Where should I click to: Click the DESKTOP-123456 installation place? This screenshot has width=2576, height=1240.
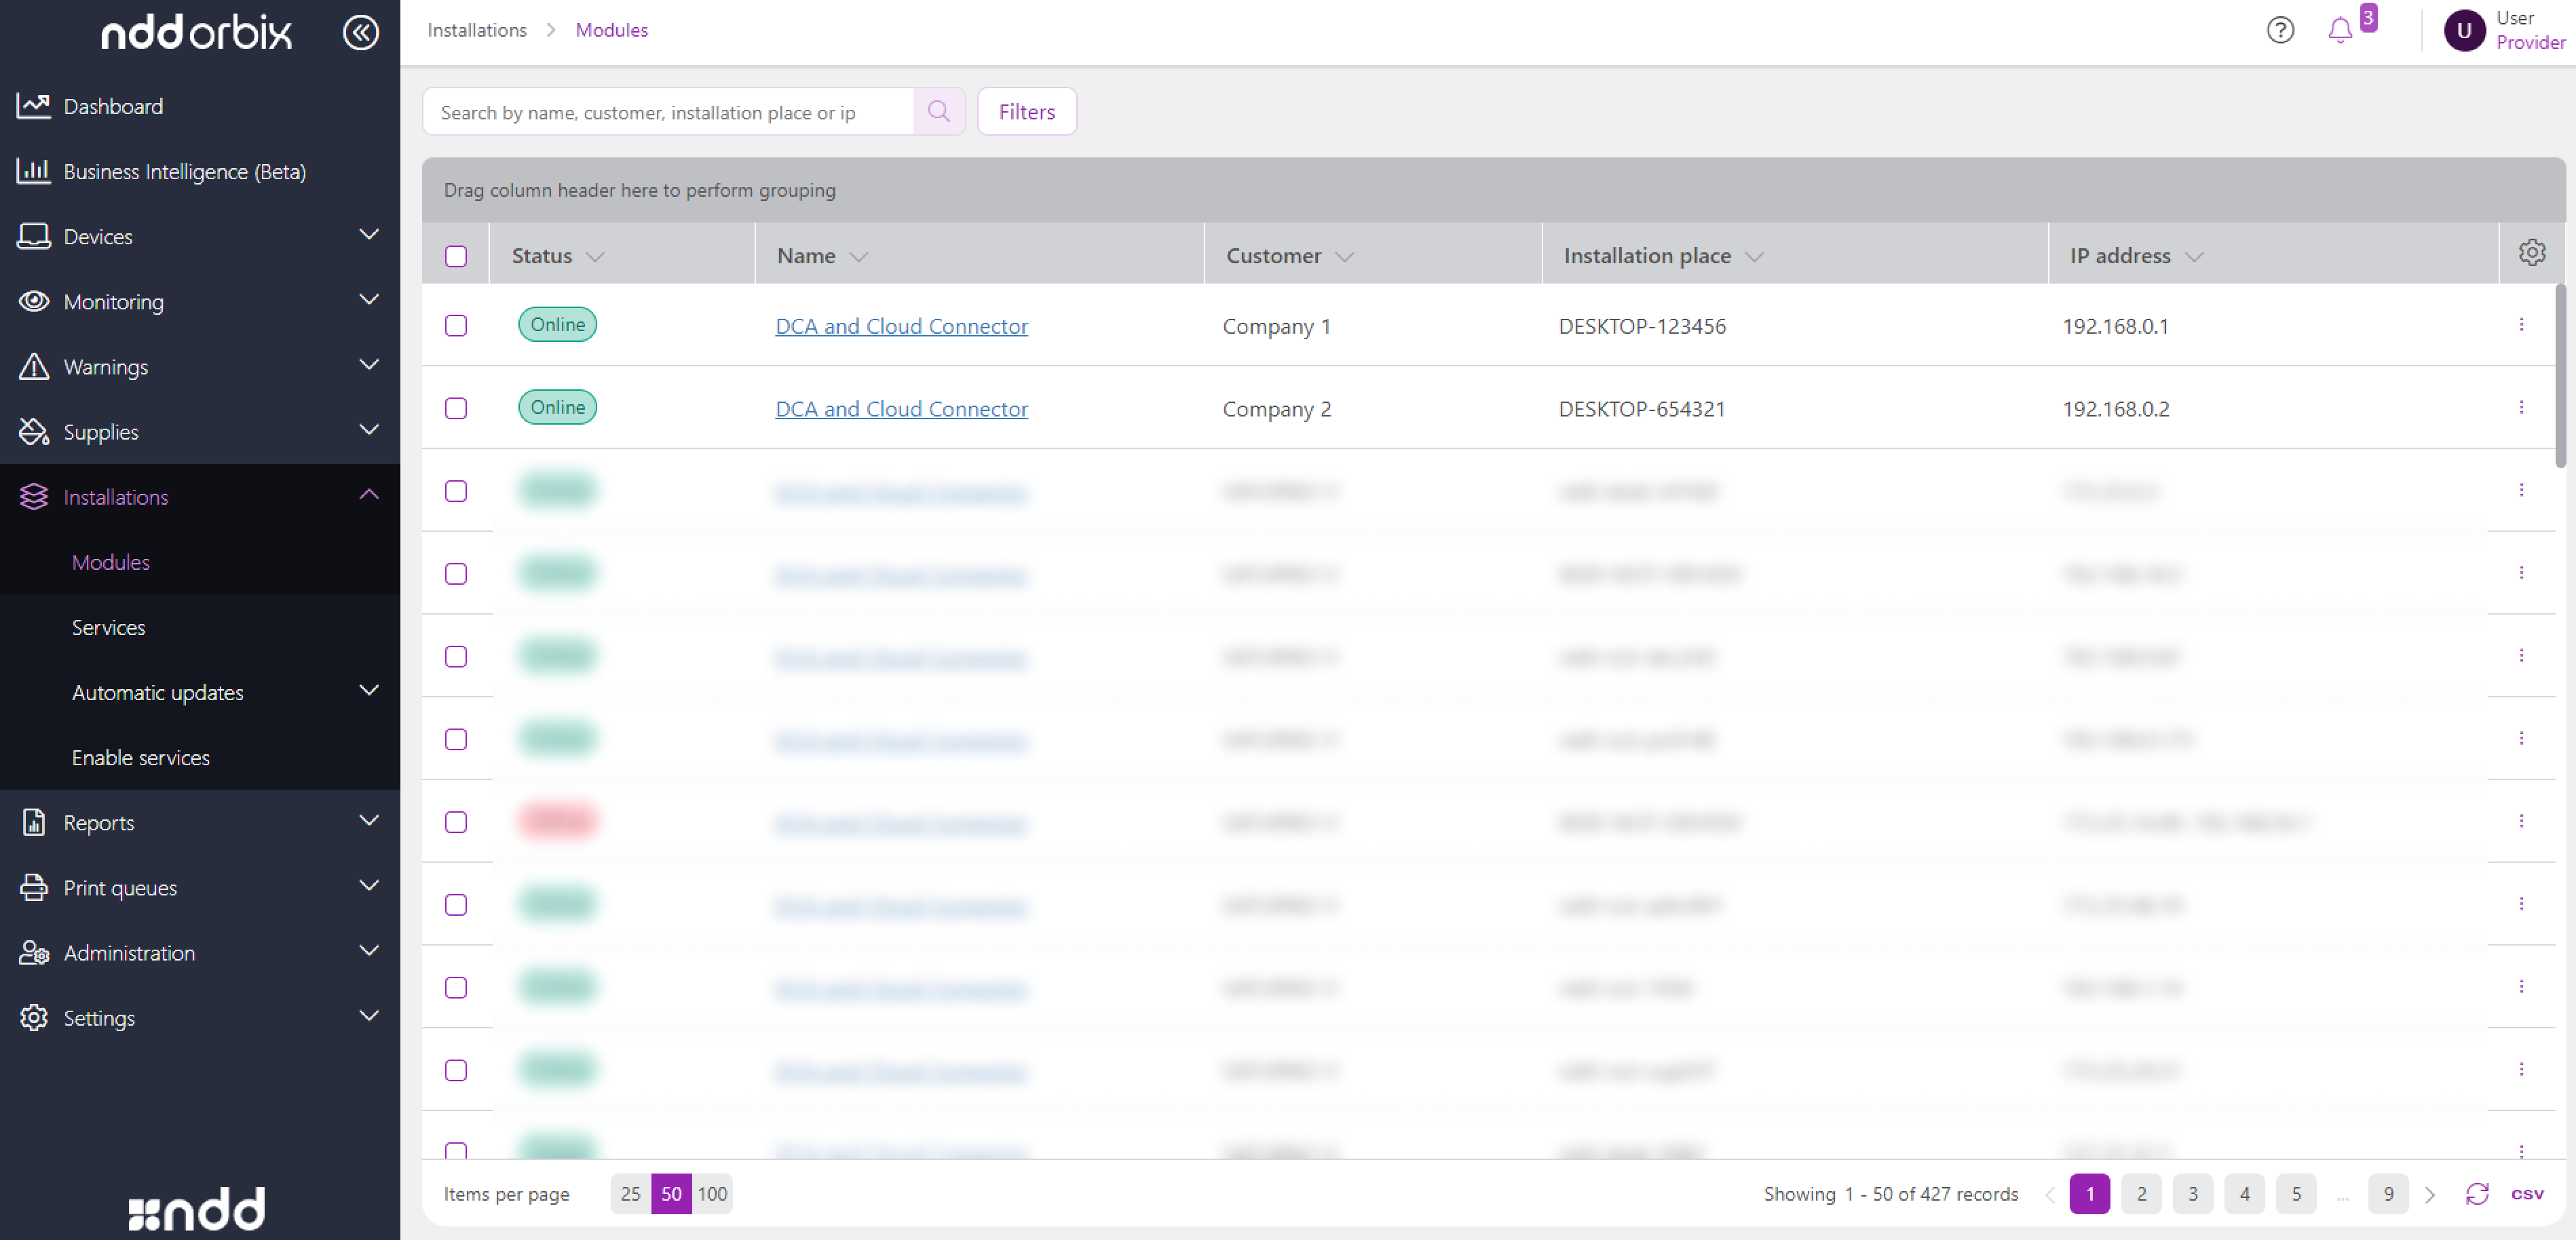click(1642, 326)
